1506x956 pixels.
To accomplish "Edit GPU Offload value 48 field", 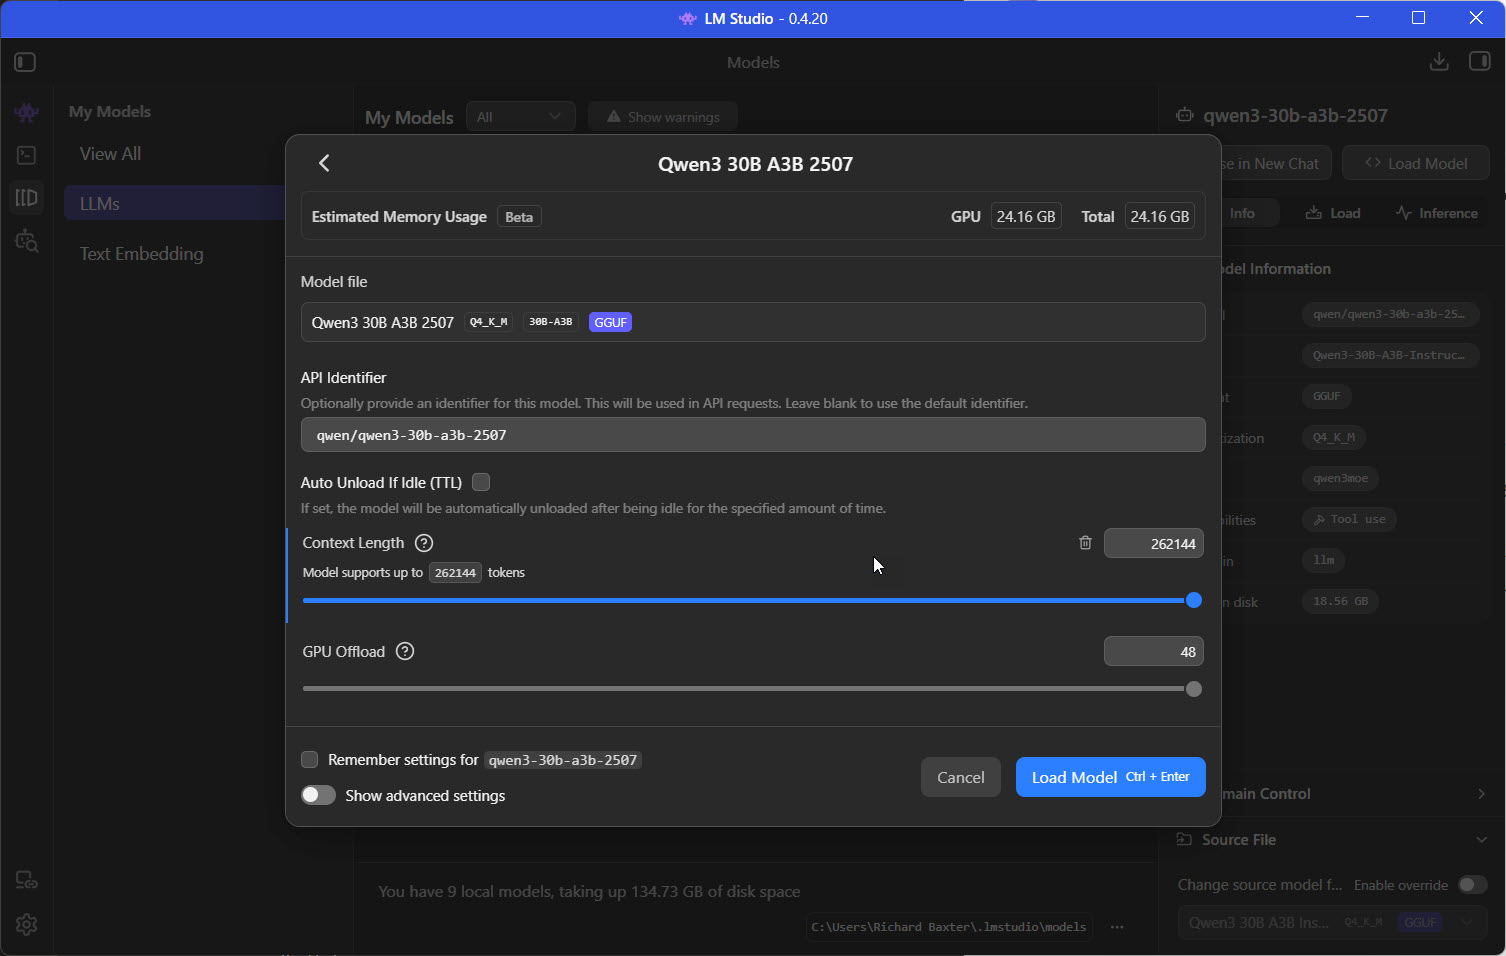I will [1154, 651].
